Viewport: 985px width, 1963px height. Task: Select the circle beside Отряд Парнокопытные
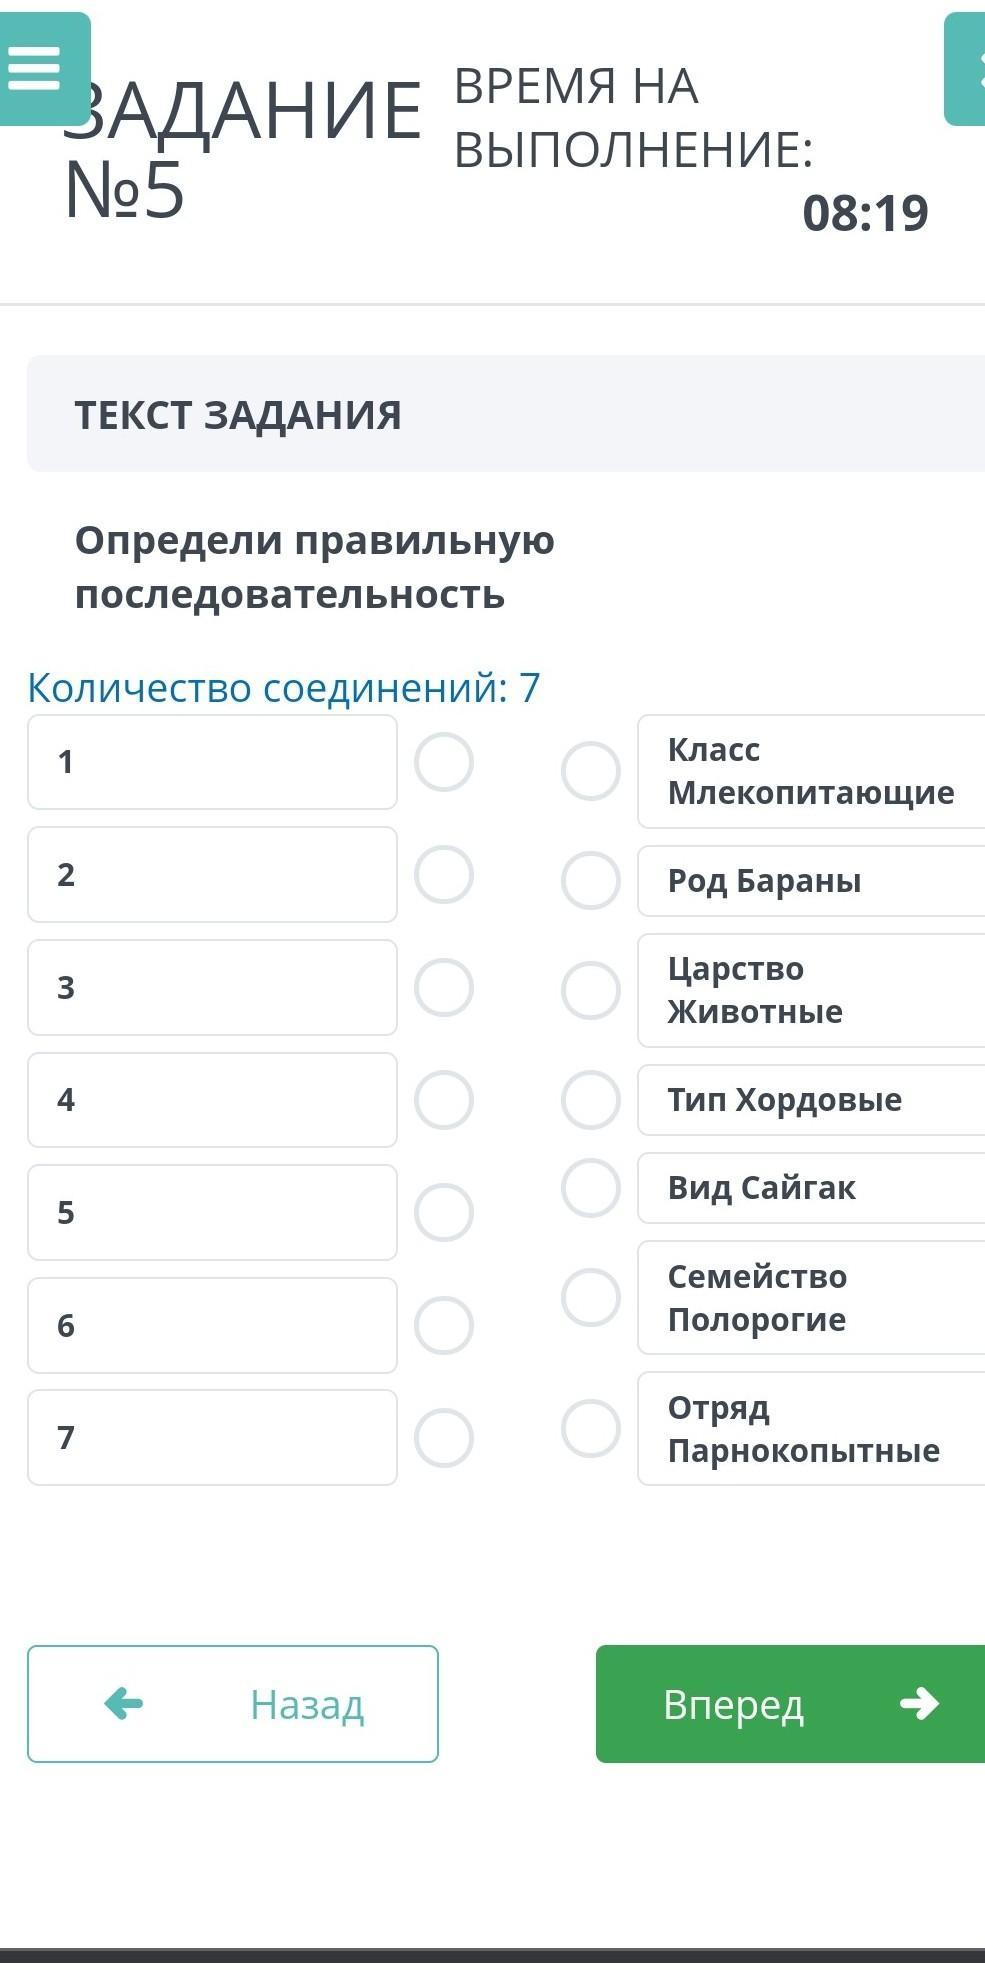(591, 1429)
